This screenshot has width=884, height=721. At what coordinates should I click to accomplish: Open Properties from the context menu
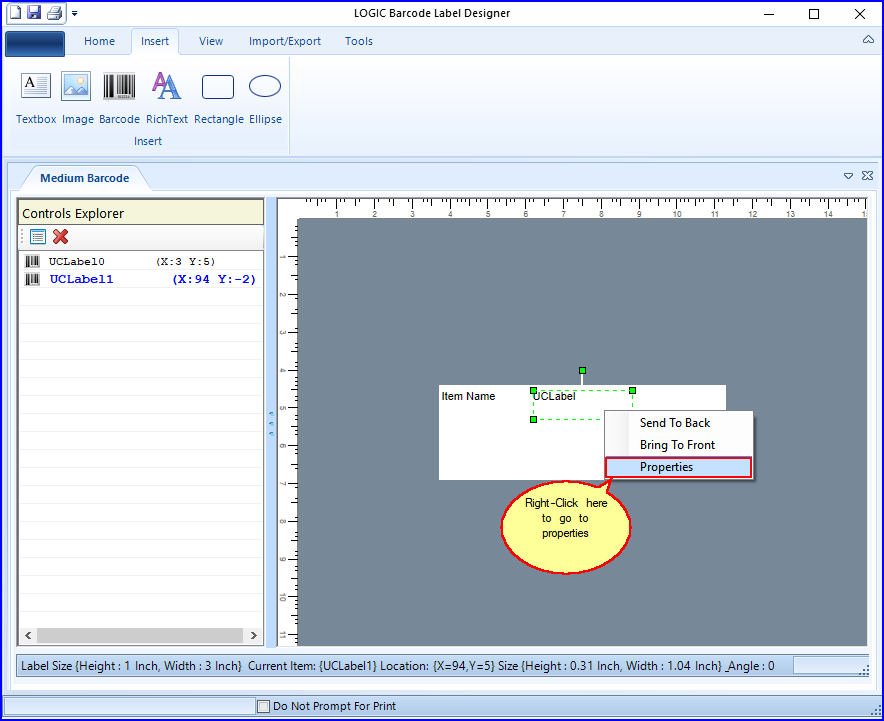[x=679, y=467]
